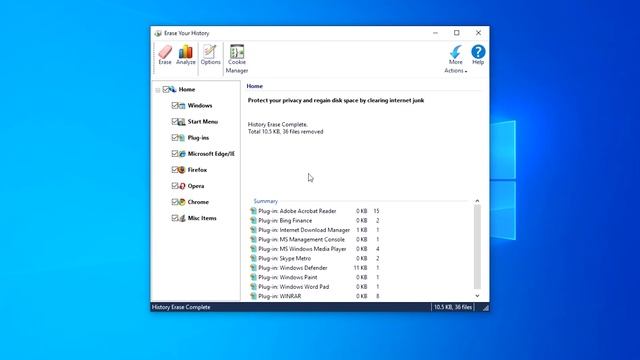640x360 pixels.
Task: Select Plug-in: MS Management Console row
Action: click(315, 240)
